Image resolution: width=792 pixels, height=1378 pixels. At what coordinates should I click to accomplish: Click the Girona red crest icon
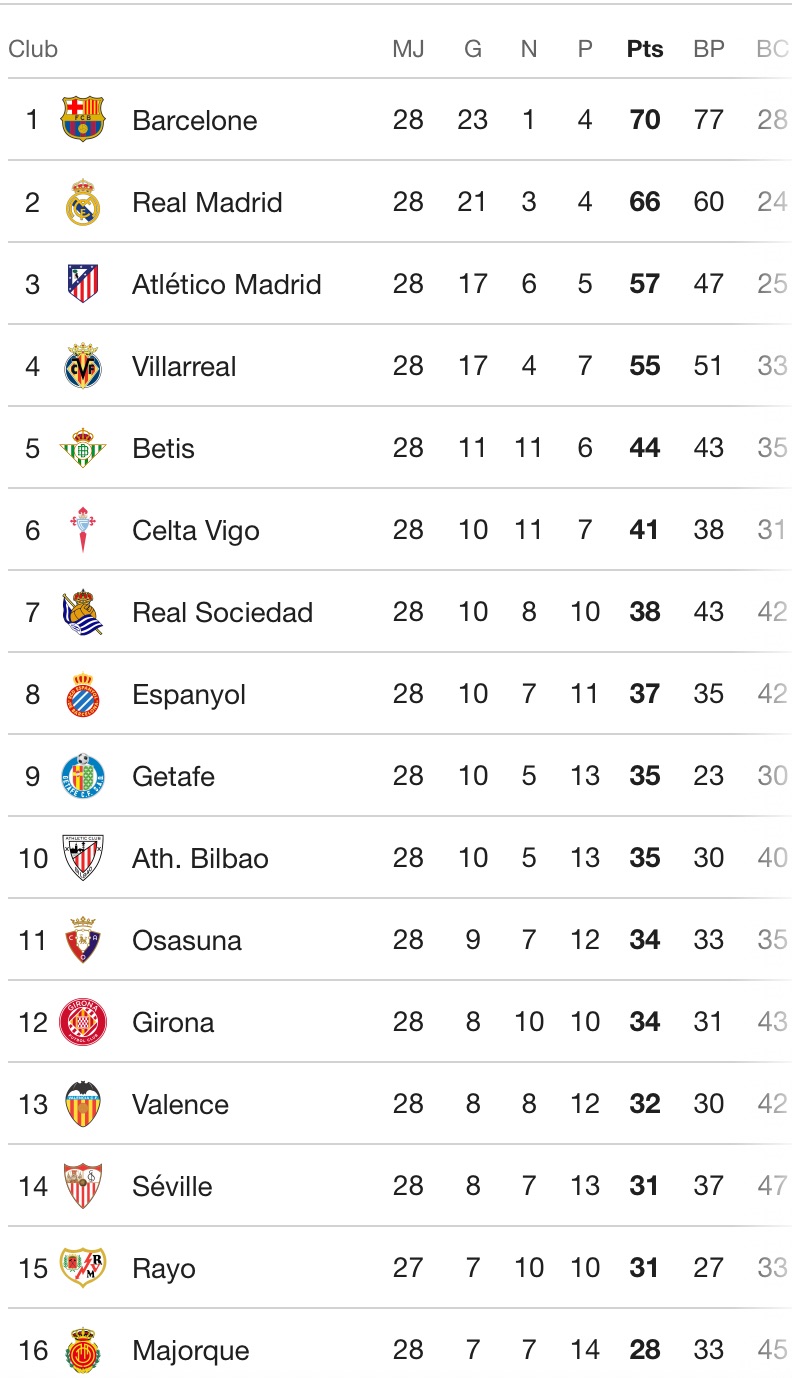click(x=82, y=1022)
